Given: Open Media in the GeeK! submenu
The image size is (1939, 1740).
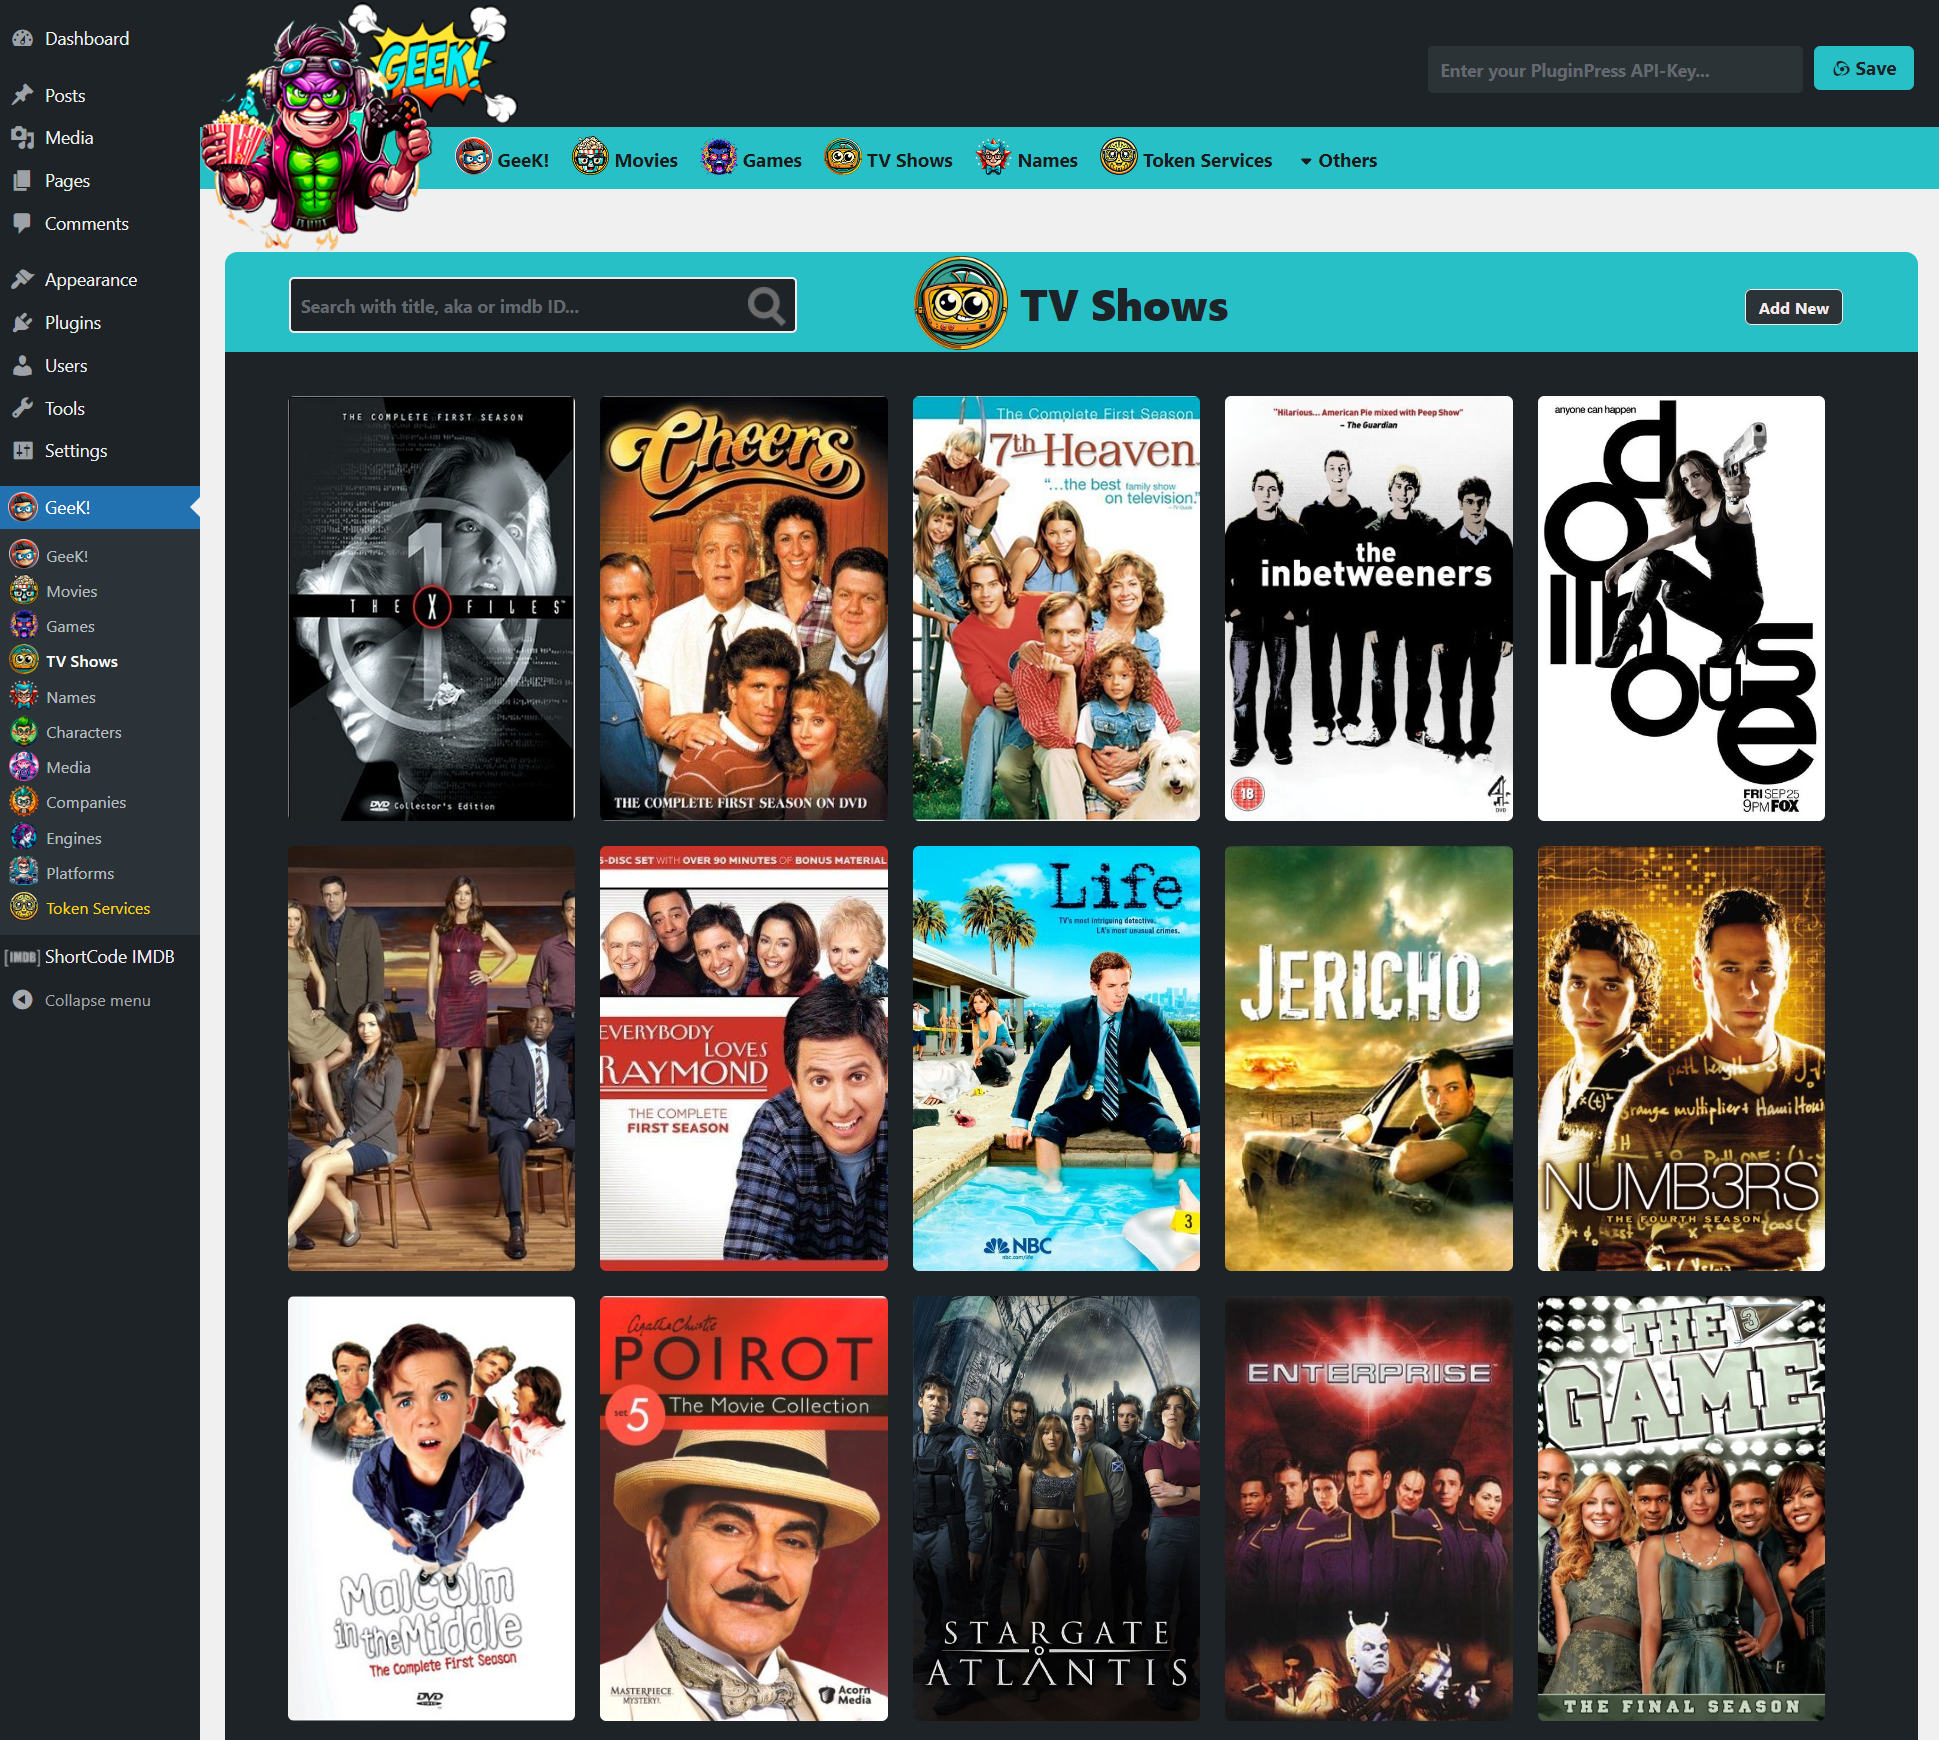Looking at the screenshot, I should [68, 768].
